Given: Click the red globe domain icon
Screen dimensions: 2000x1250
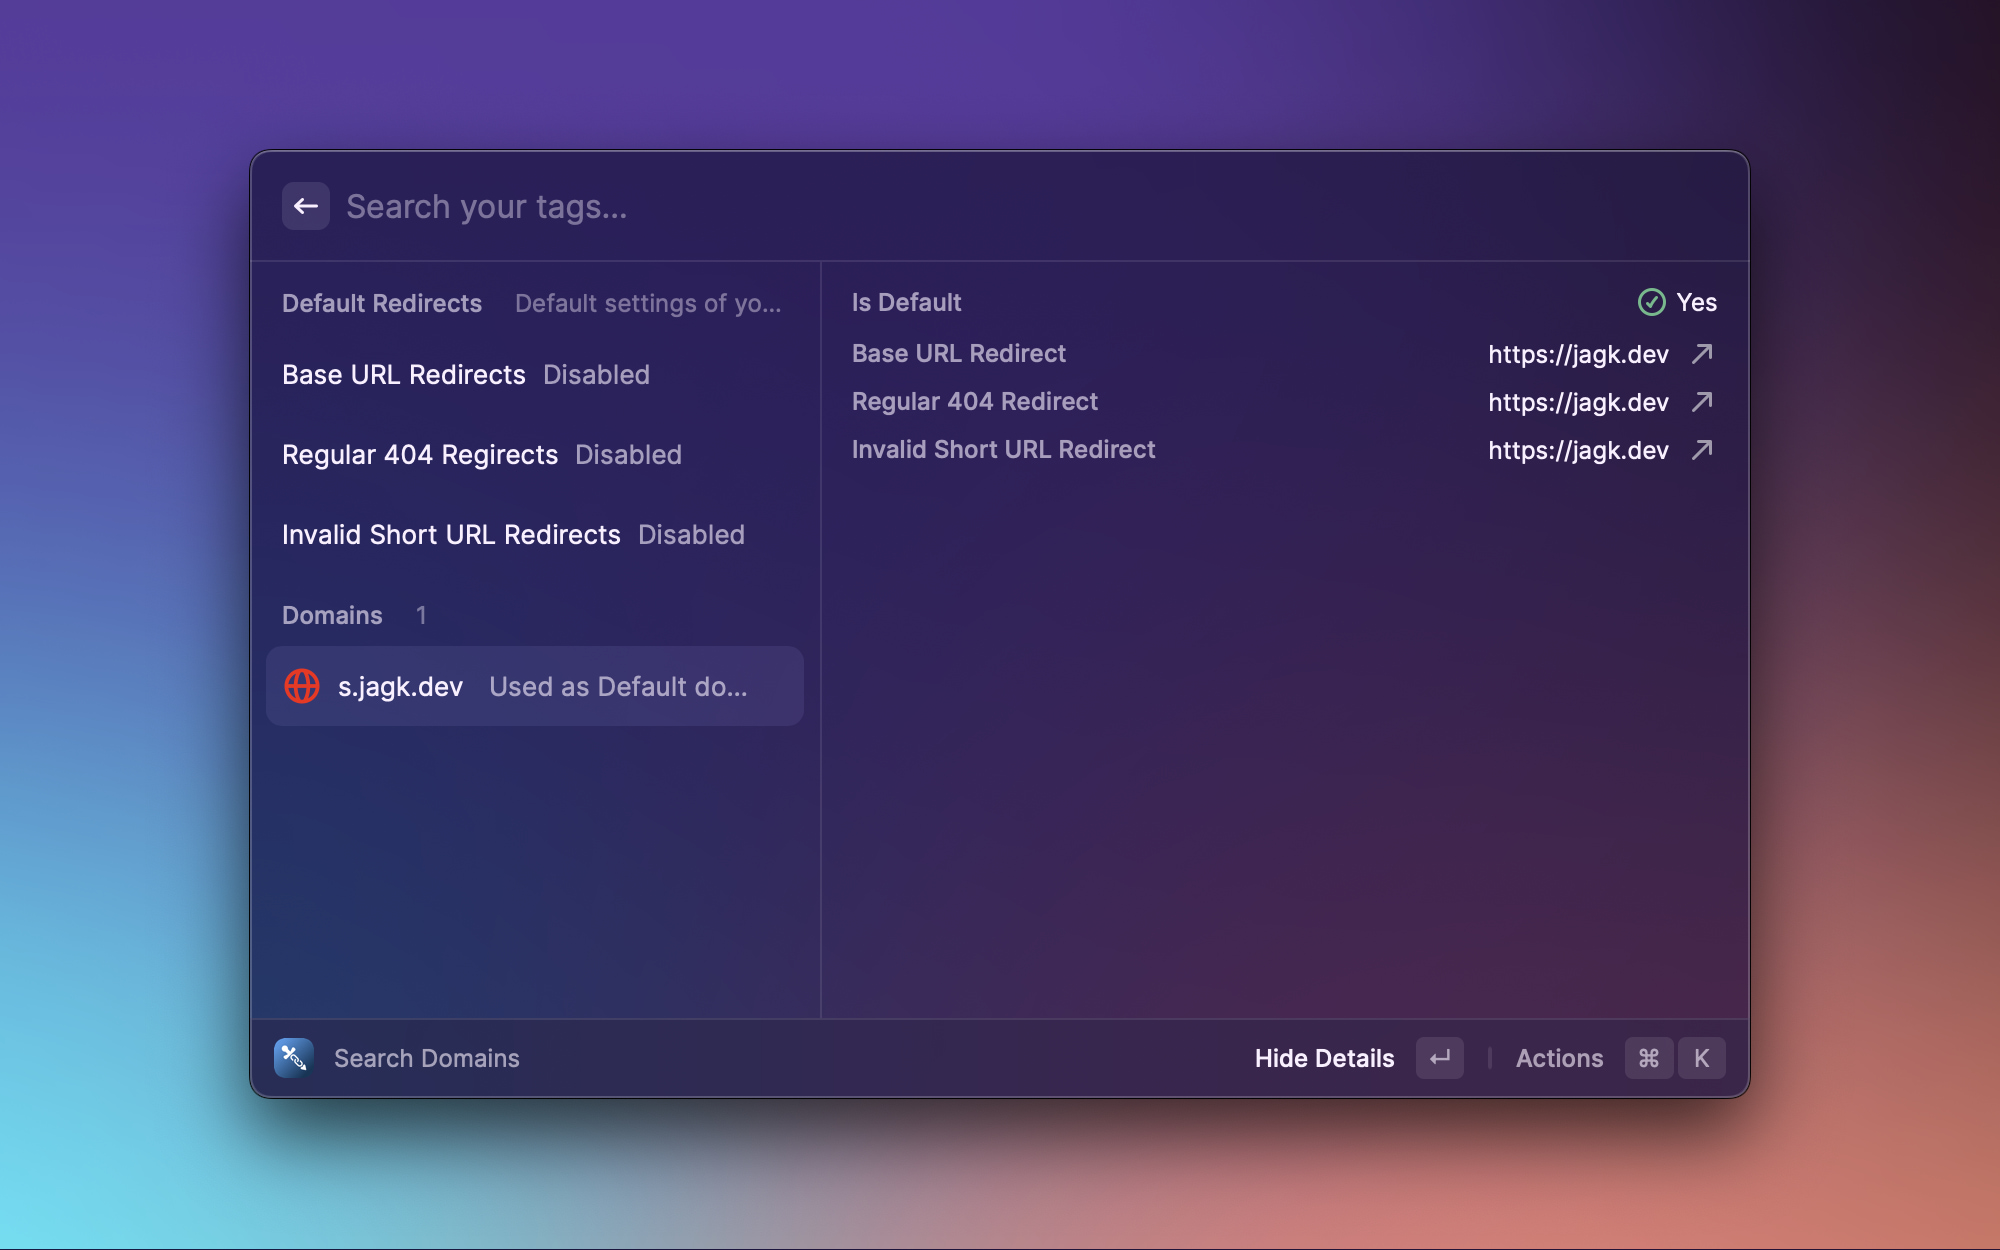Looking at the screenshot, I should click(302, 686).
